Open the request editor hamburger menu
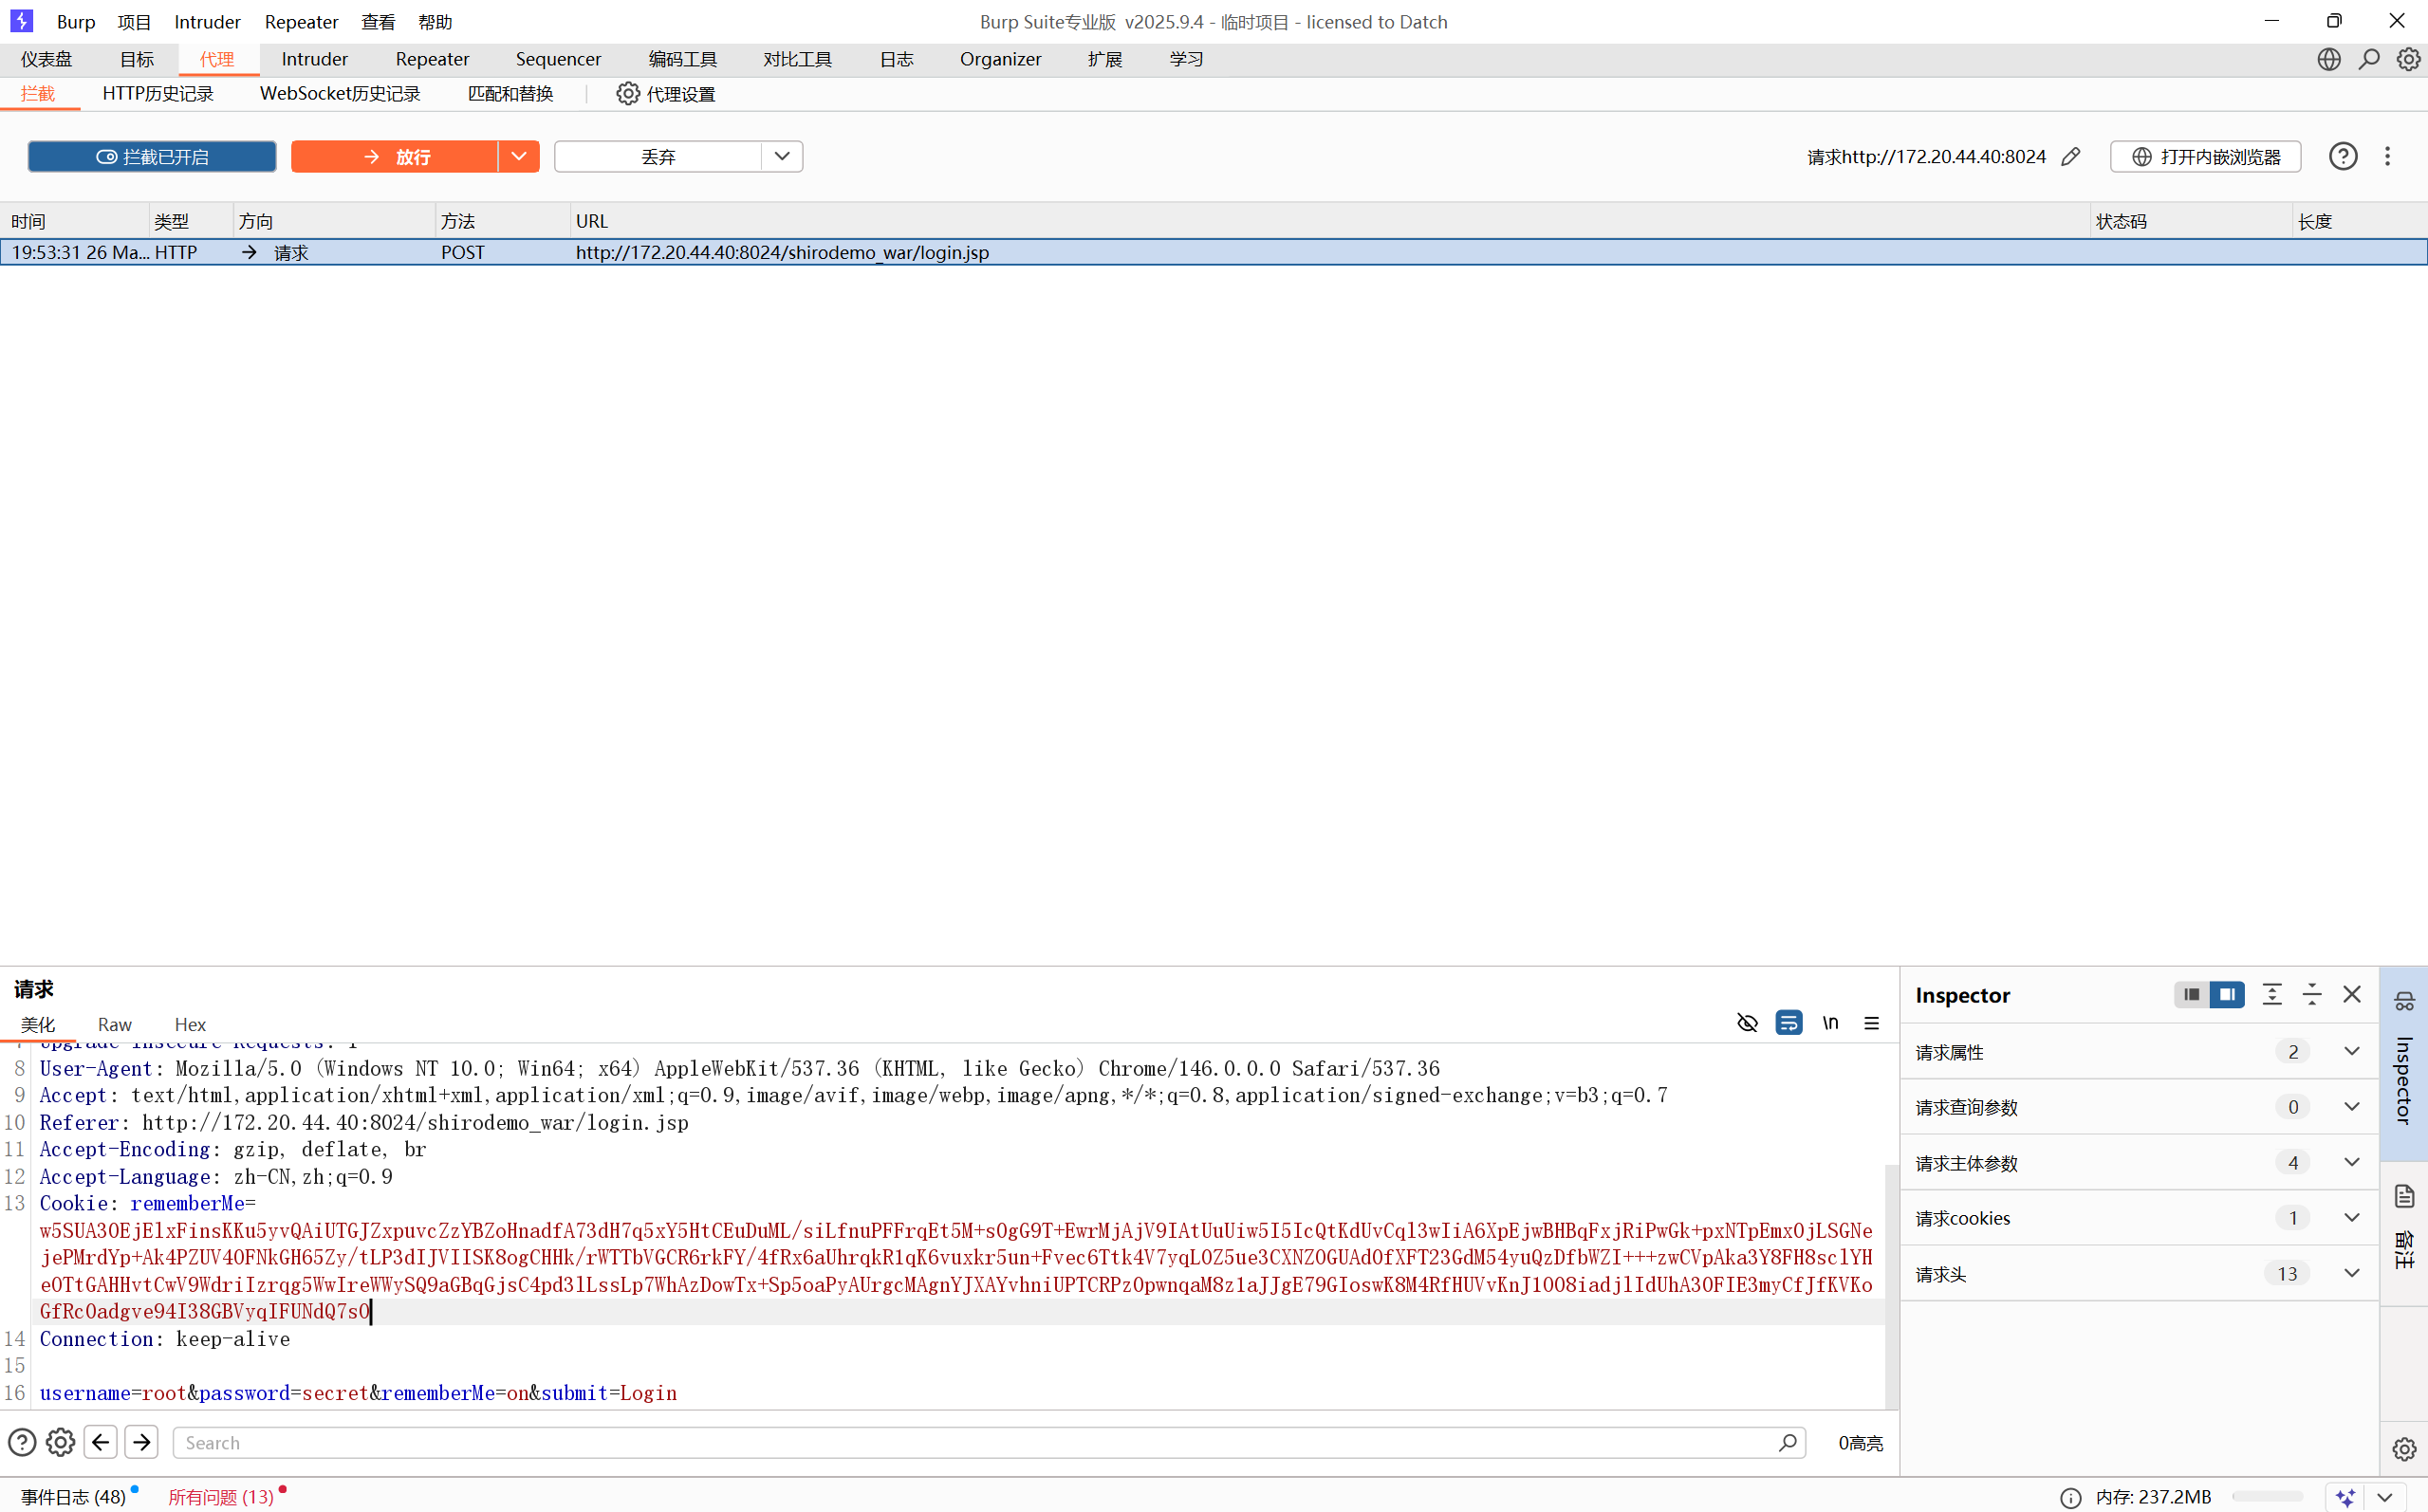 1871,1023
